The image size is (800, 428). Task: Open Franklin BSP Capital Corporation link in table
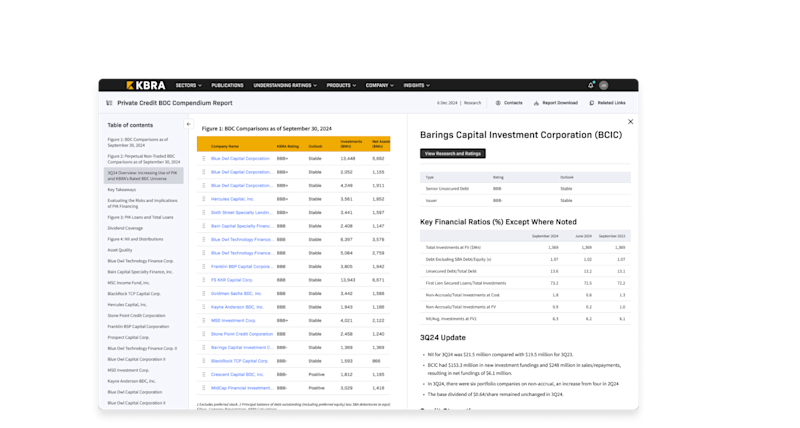pos(242,266)
